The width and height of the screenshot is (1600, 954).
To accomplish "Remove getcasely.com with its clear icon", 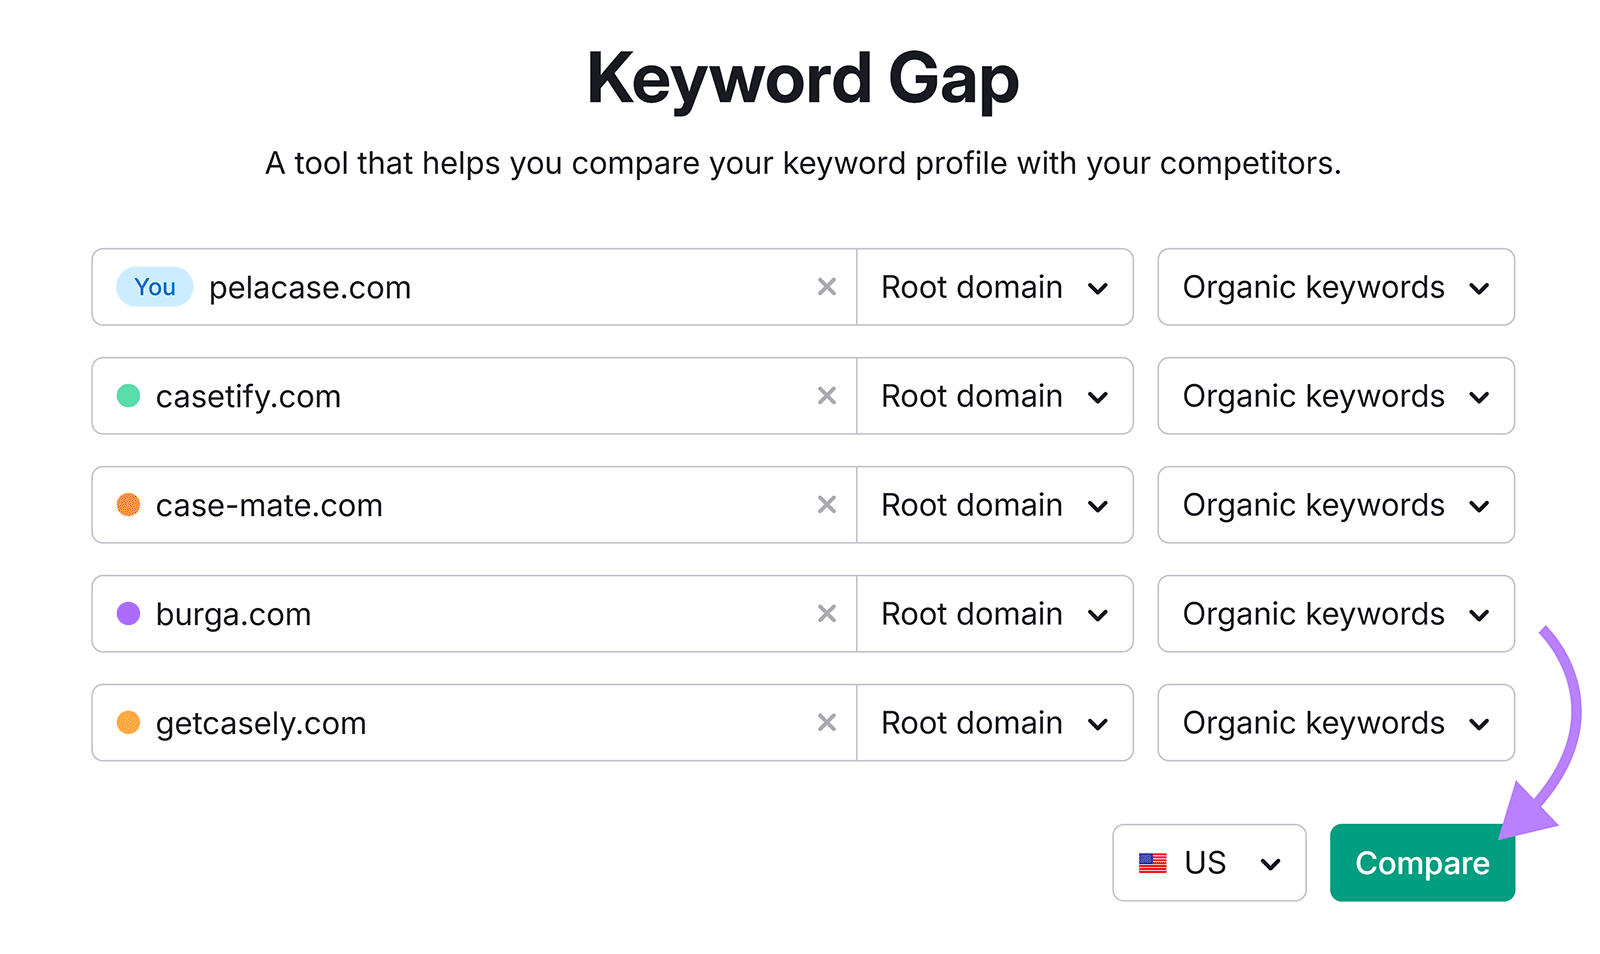I will (827, 723).
